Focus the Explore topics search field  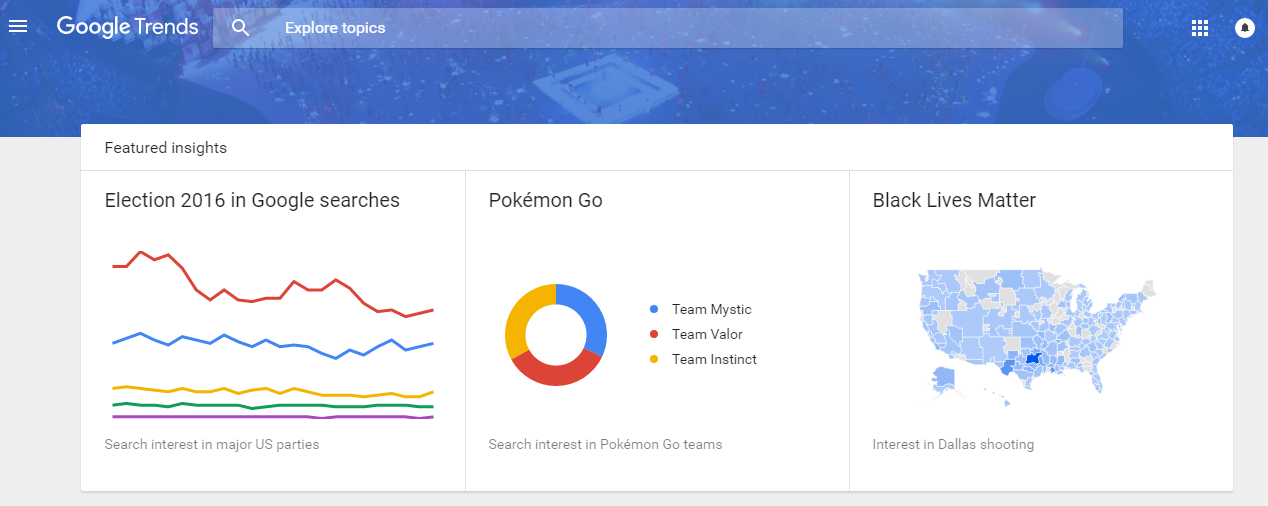668,28
